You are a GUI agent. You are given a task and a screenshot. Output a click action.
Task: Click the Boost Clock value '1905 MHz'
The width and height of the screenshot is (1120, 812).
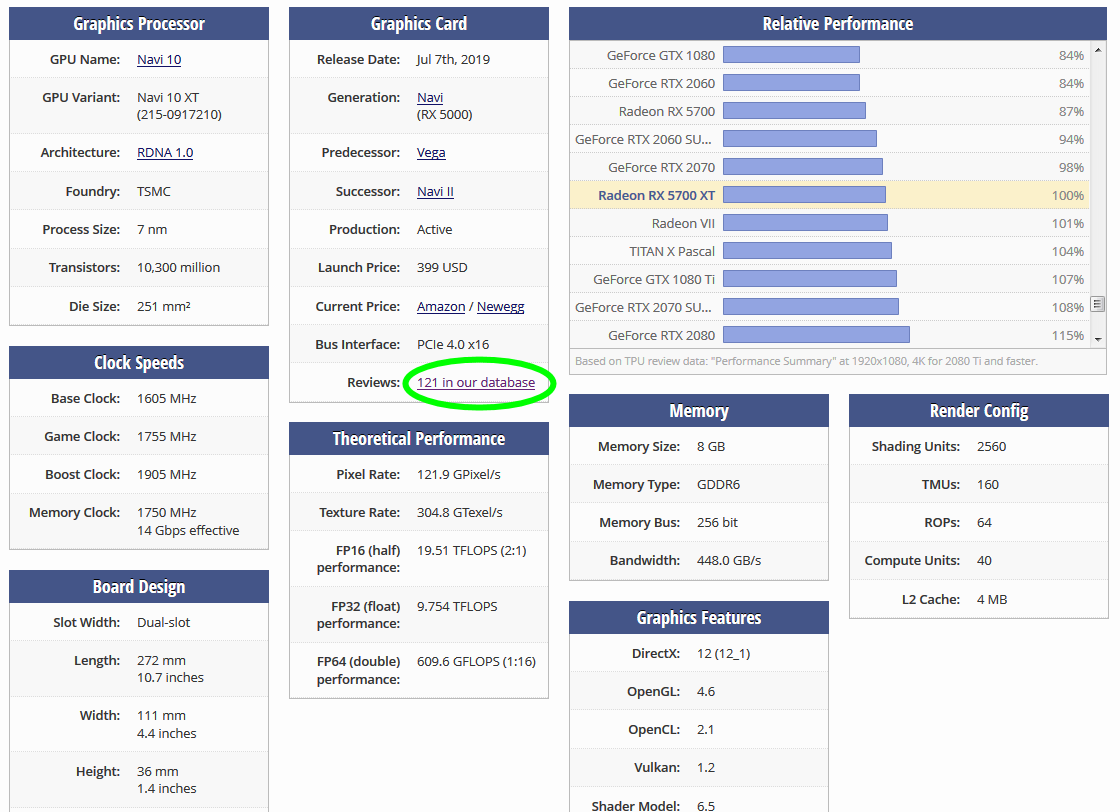166,474
